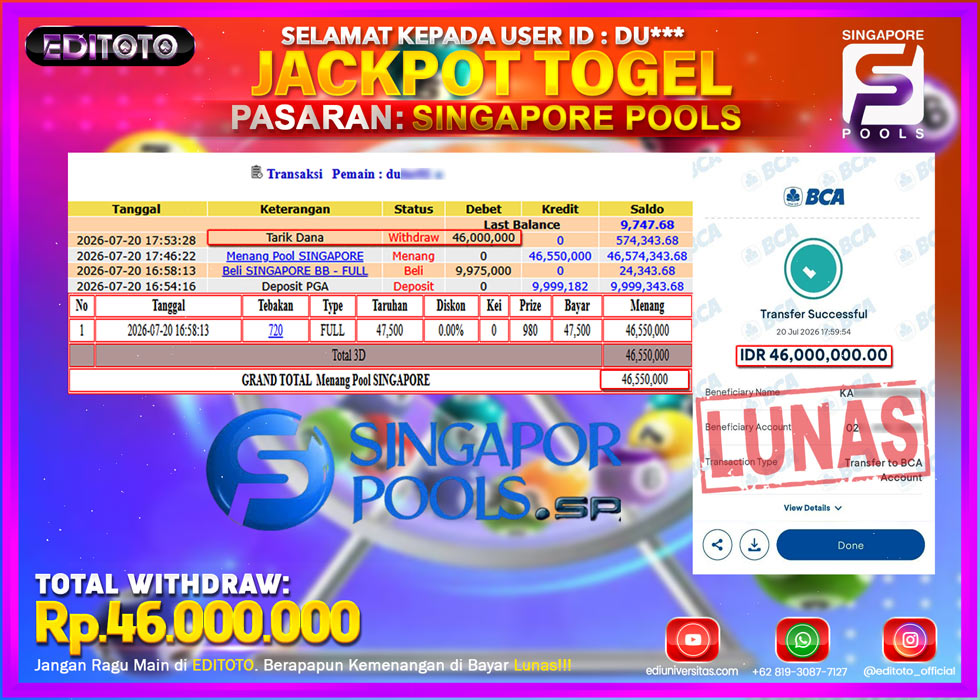Click the @editoto_official handle
The image size is (980, 700).
[909, 672]
